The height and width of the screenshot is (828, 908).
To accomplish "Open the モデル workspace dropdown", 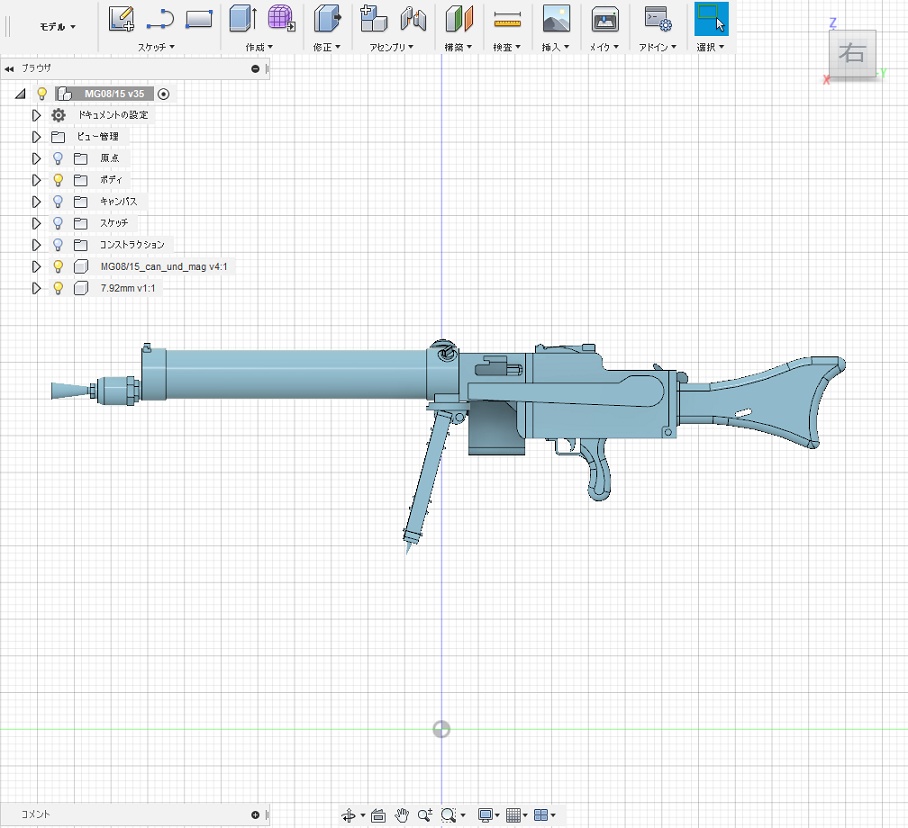I will [x=57, y=27].
